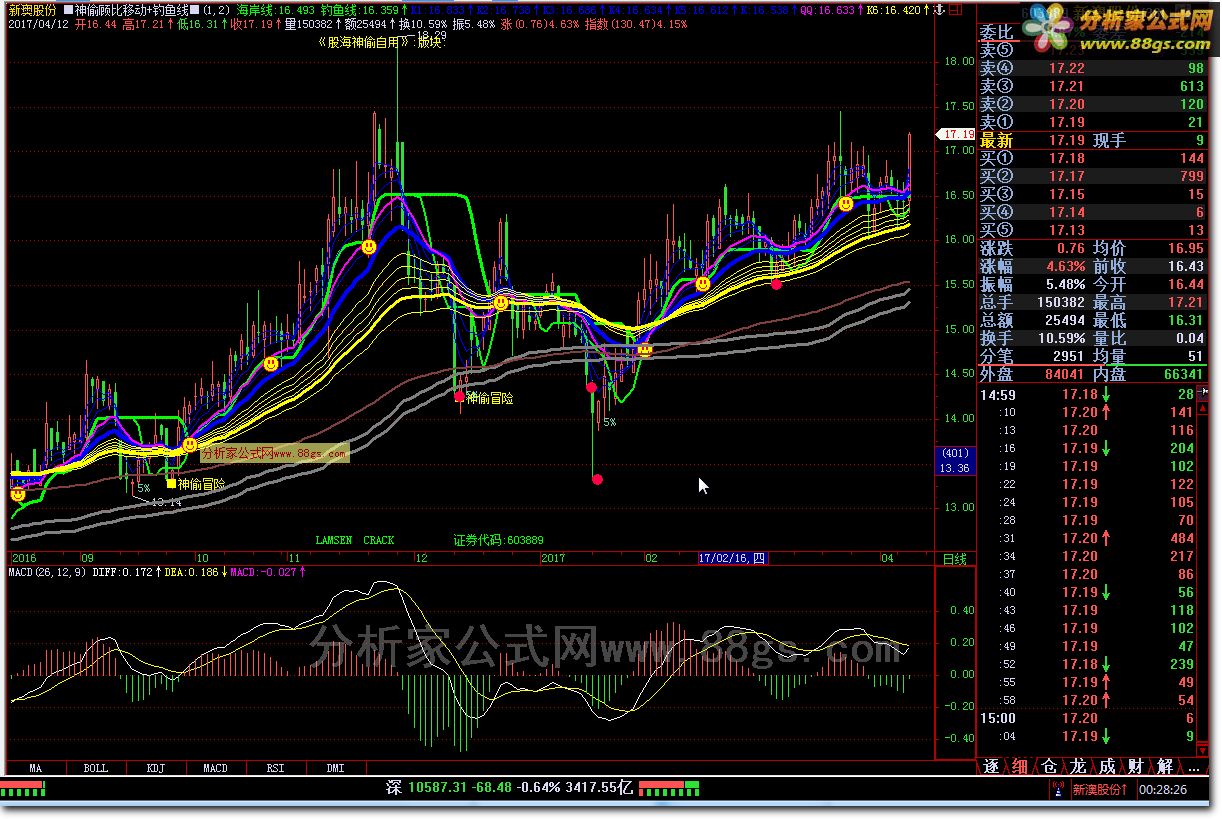Select the 成 tab in quote panel
The width and height of the screenshot is (1222, 819).
point(1107,767)
